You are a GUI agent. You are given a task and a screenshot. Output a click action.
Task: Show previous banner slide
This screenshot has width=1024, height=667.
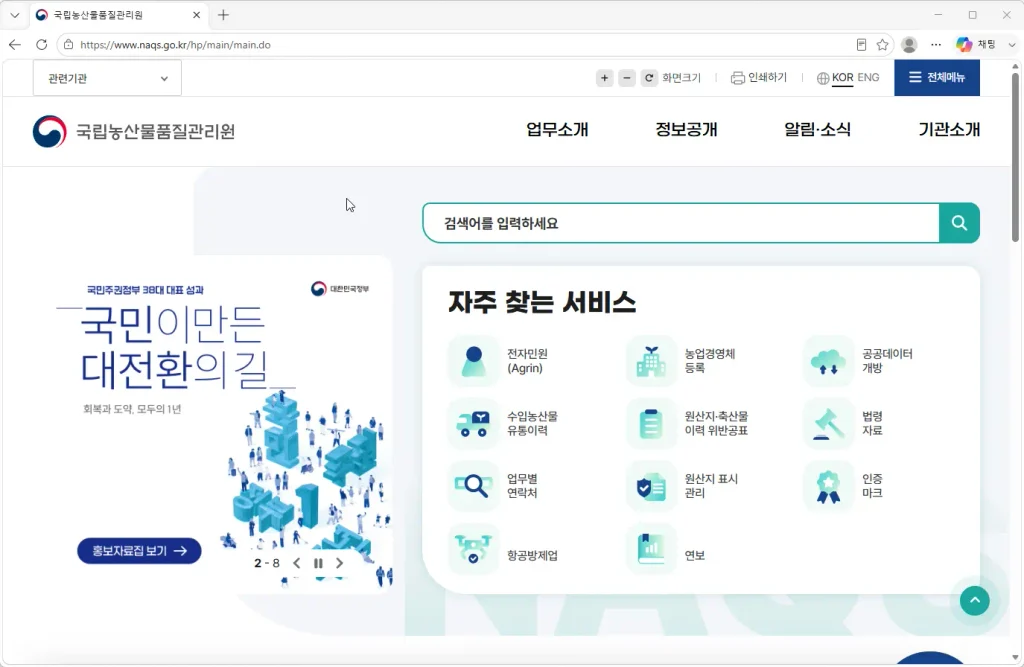(296, 563)
